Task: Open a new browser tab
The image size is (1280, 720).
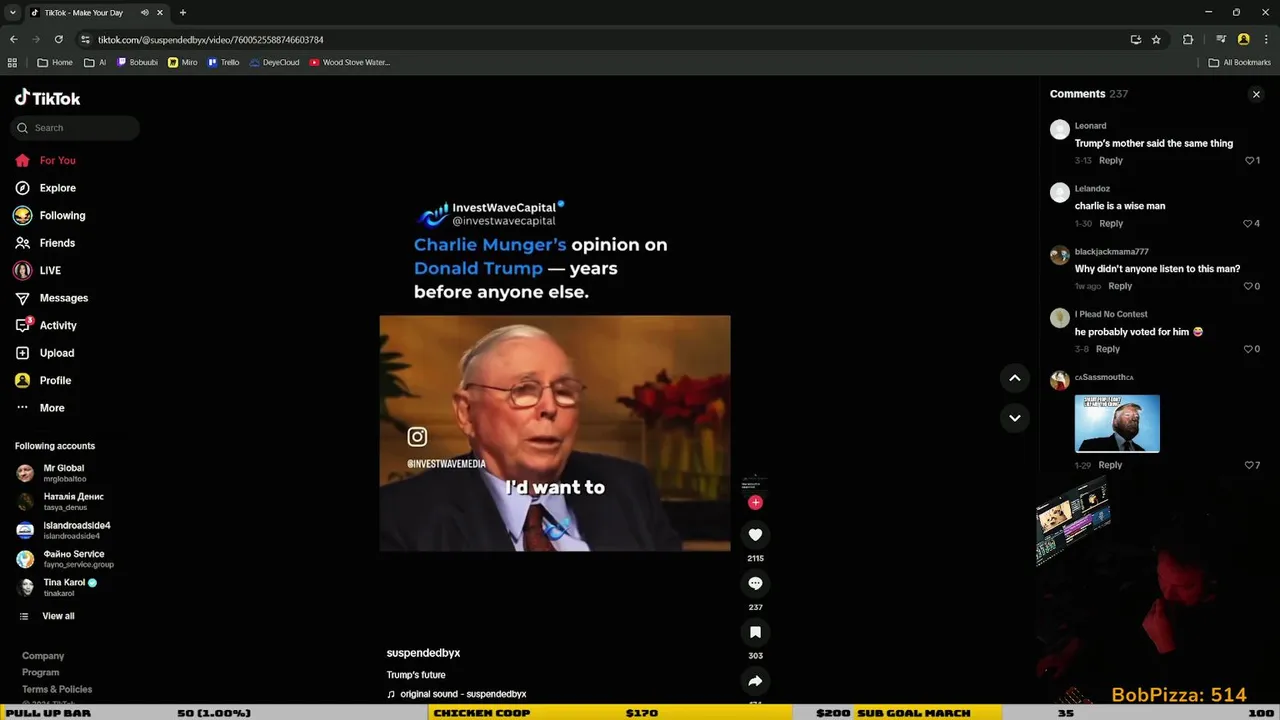Action: click(x=182, y=13)
